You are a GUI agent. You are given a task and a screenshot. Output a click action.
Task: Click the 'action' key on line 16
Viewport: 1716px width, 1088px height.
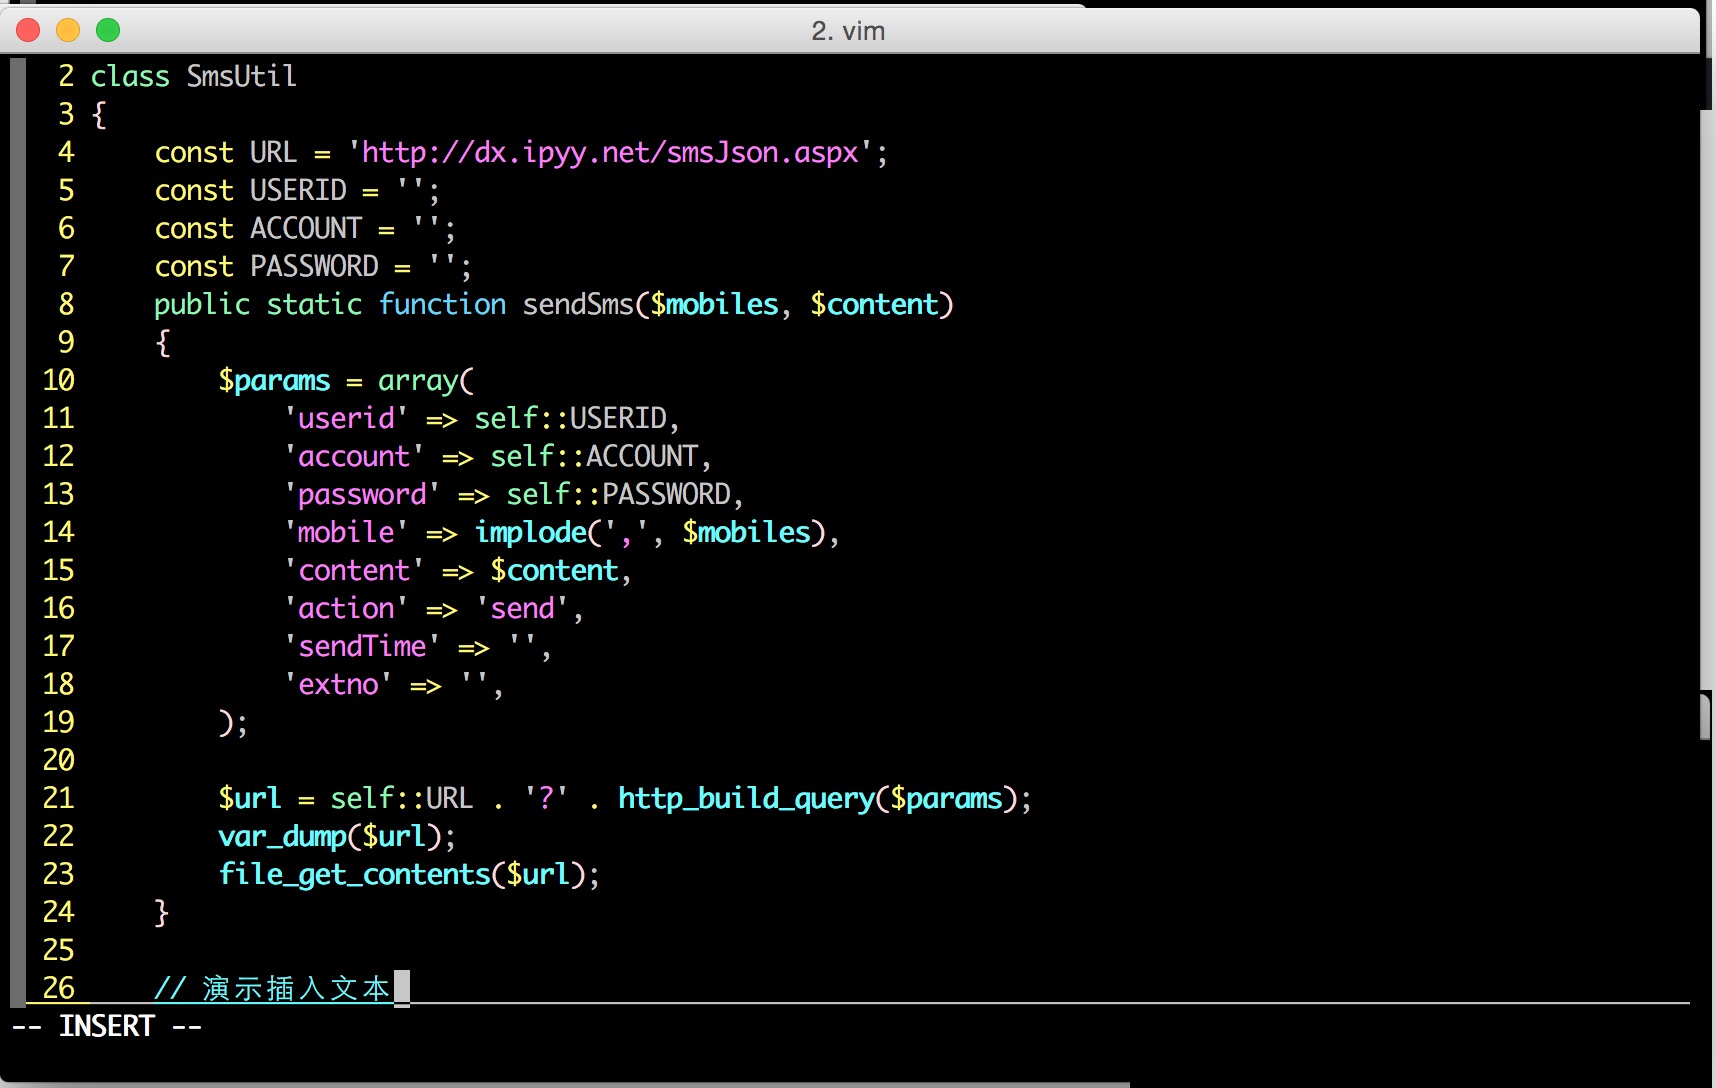(346, 608)
